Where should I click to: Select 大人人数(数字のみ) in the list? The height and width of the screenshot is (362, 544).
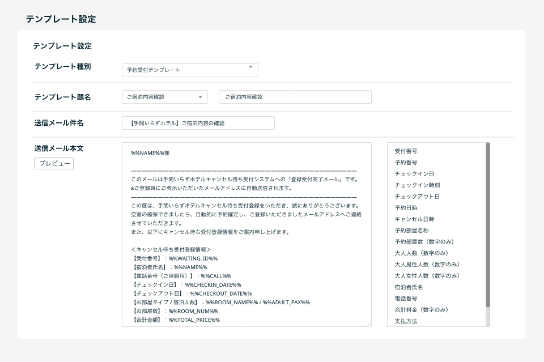(x=421, y=253)
